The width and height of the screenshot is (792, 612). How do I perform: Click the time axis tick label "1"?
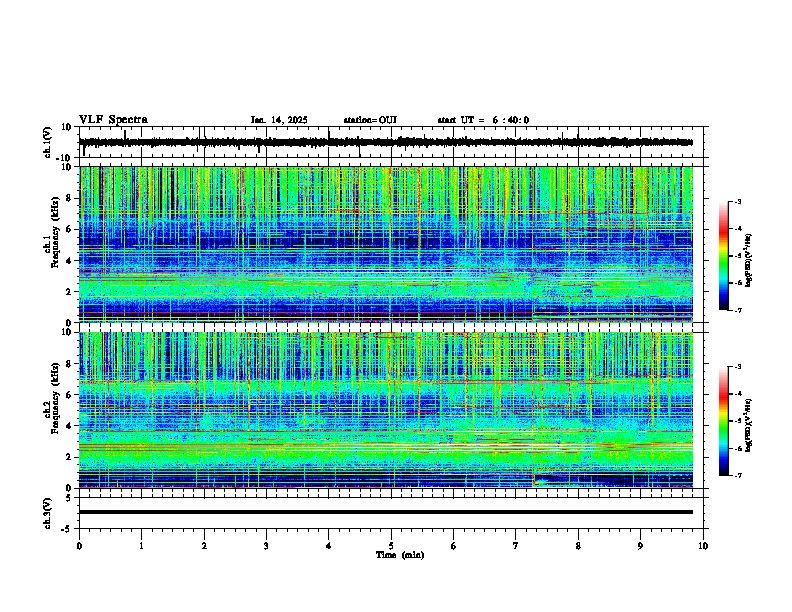[141, 546]
